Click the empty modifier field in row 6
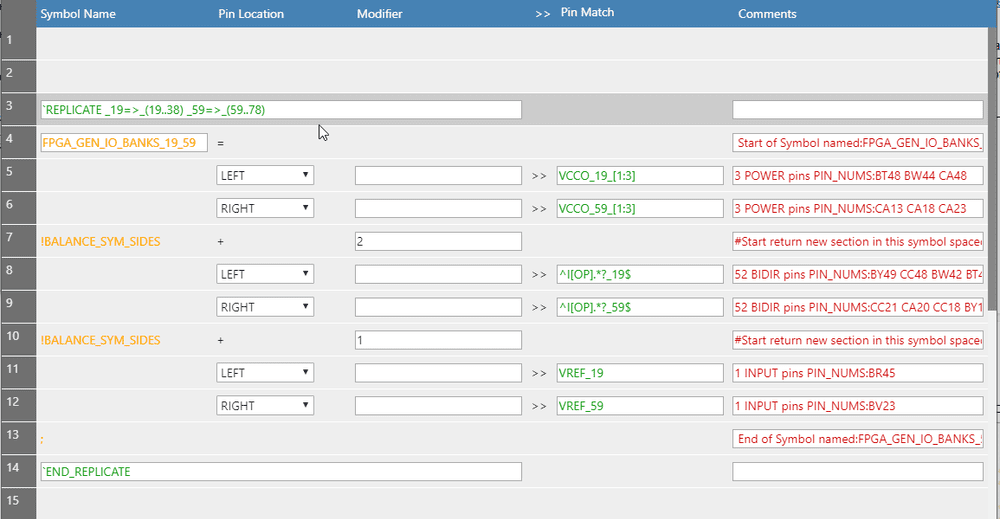 click(438, 208)
